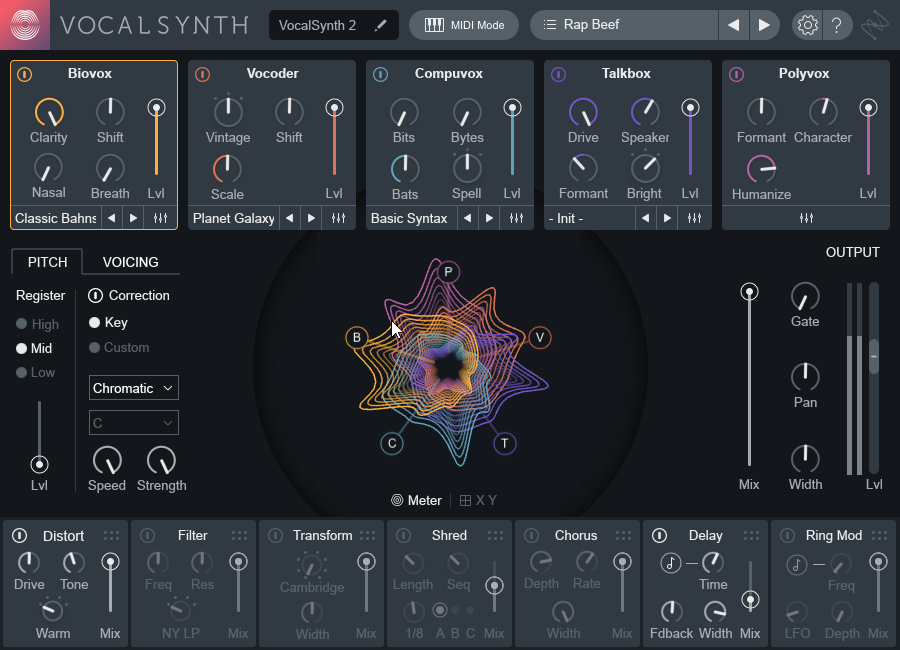Switch visualizer to Meter view
Screen dimensions: 900x650
click(x=417, y=500)
